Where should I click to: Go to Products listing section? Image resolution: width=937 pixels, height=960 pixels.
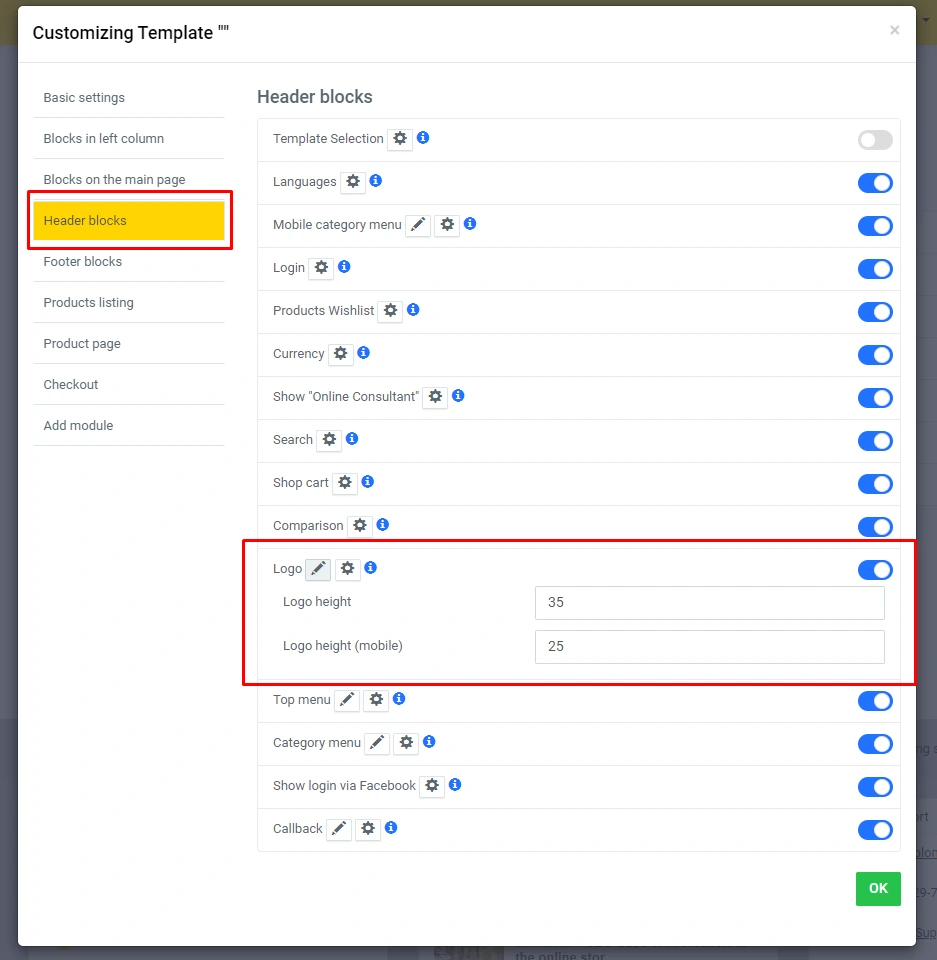pos(88,303)
